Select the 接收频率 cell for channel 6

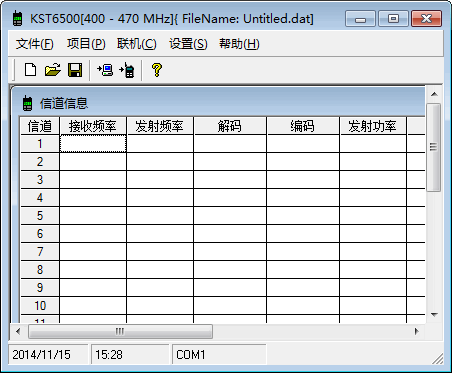pyautogui.click(x=93, y=234)
